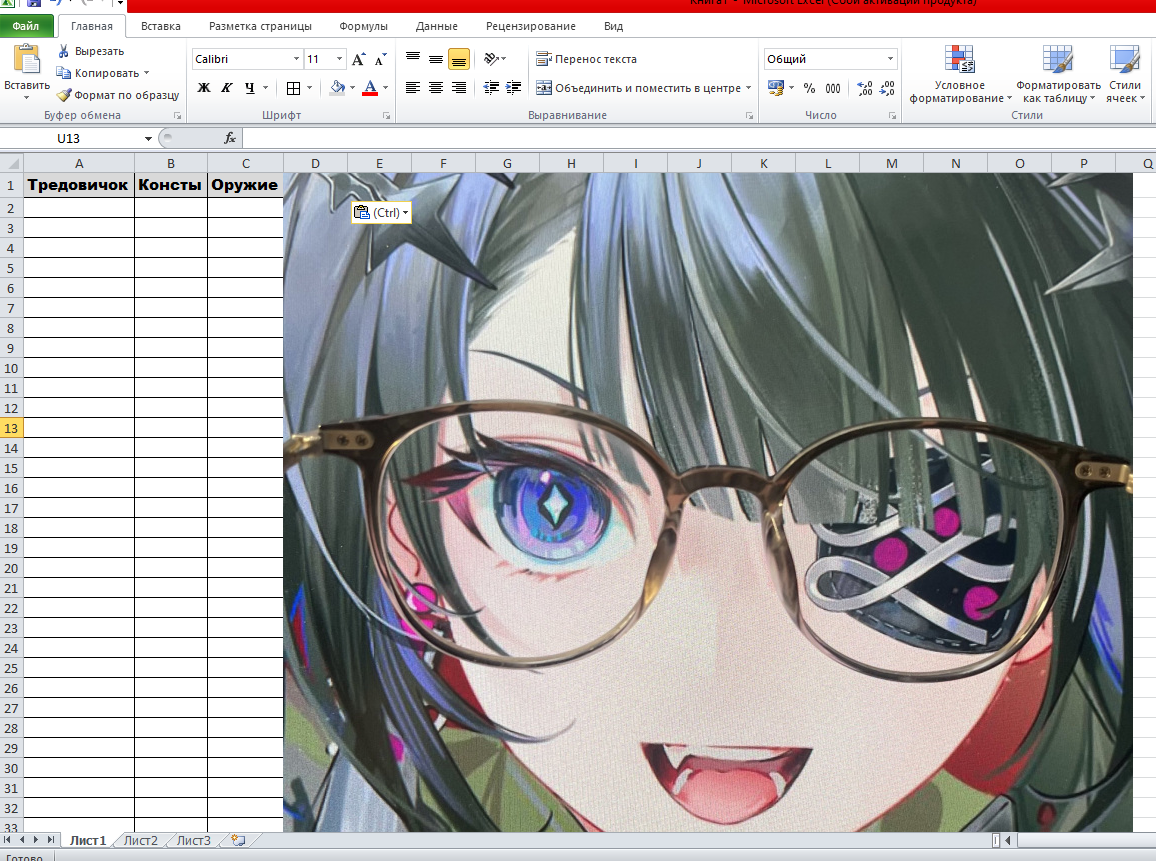
Task: Apply thousands separator 000 format
Action: [x=833, y=88]
